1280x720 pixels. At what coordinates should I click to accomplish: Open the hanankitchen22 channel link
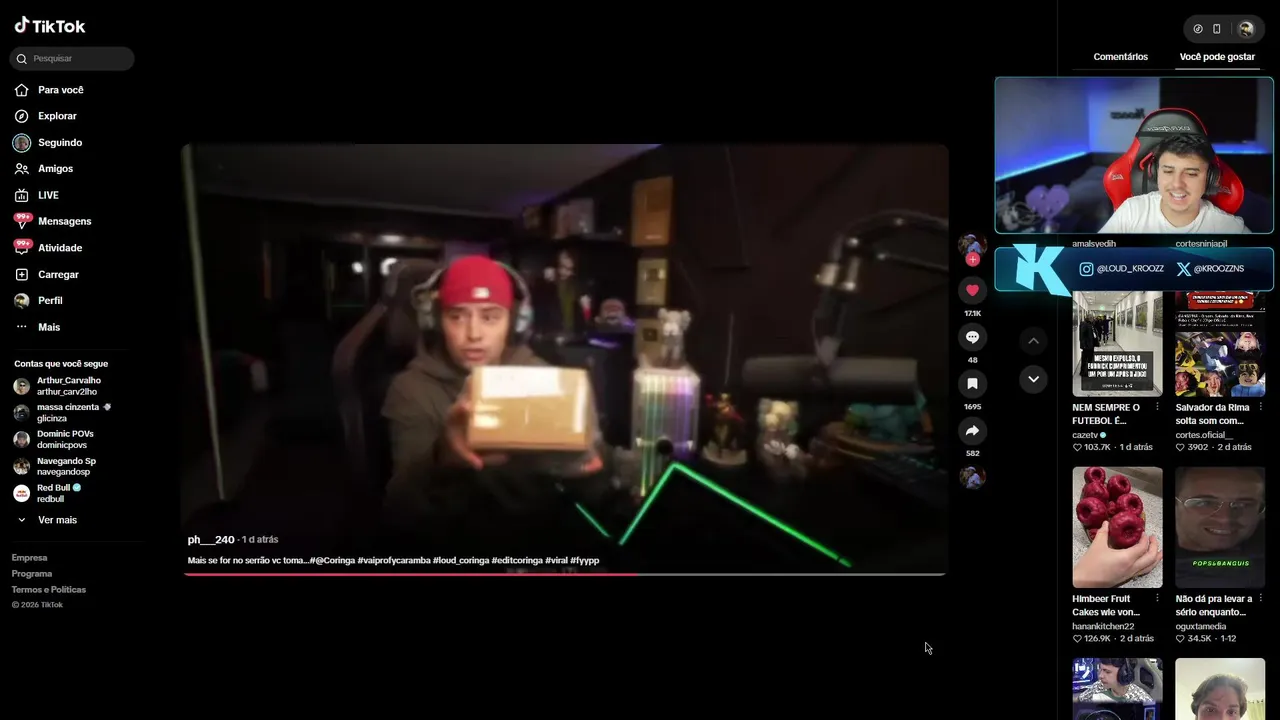coord(1103,627)
